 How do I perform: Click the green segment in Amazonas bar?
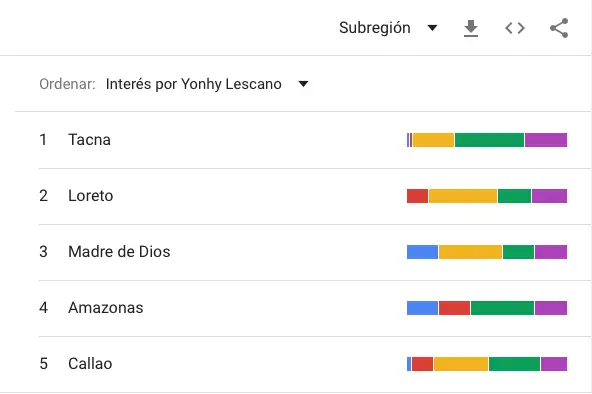click(503, 308)
